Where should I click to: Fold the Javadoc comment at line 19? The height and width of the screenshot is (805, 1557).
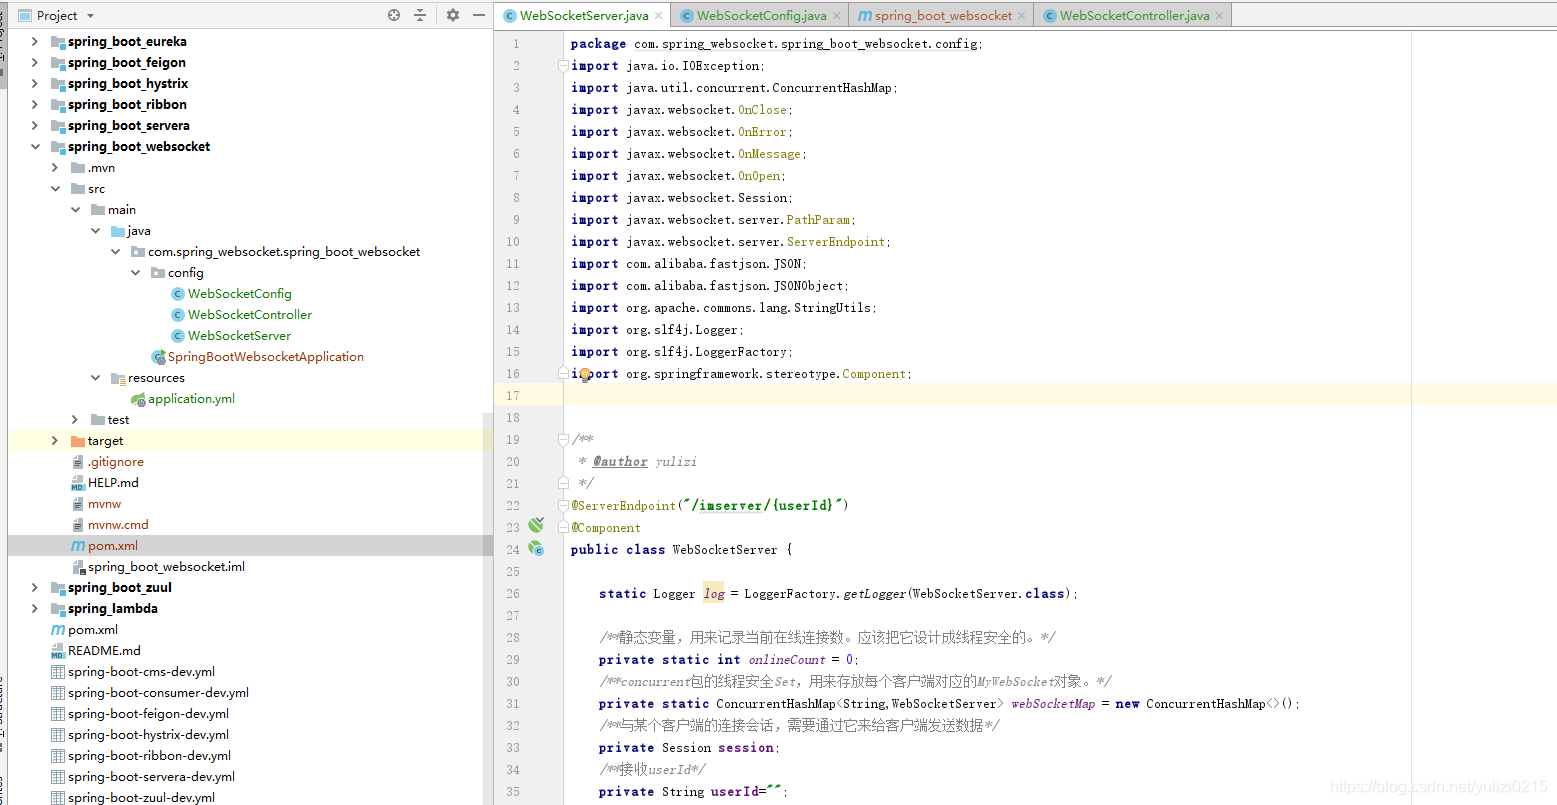[563, 439]
